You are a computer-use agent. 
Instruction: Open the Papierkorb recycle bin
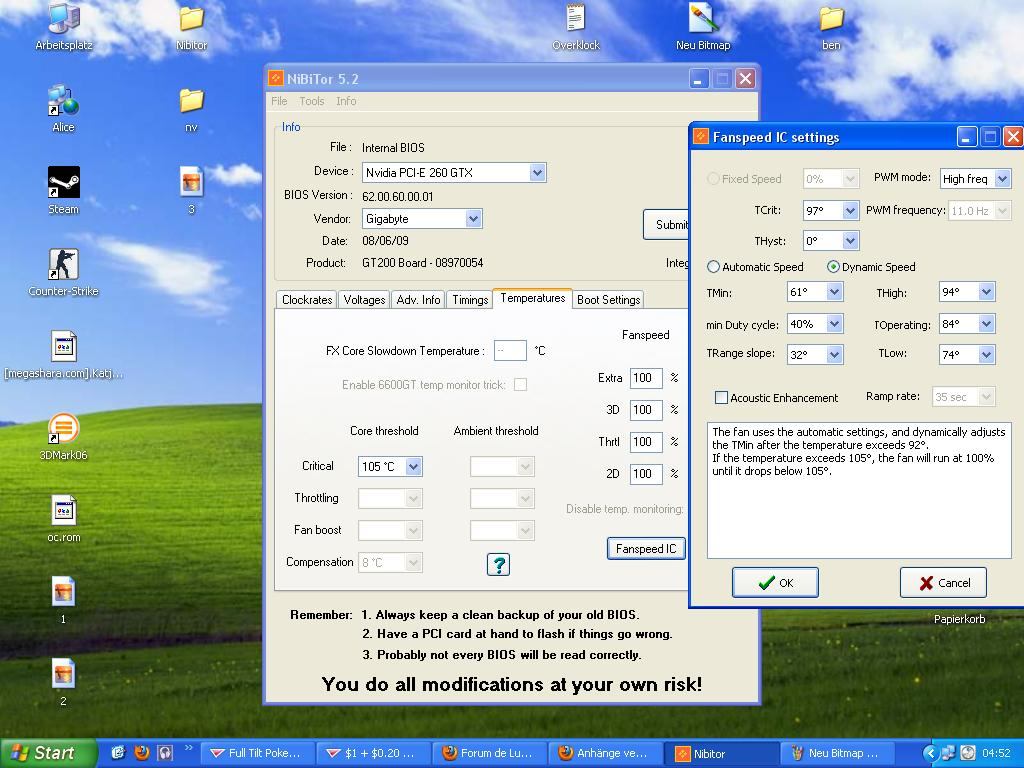pos(959,618)
